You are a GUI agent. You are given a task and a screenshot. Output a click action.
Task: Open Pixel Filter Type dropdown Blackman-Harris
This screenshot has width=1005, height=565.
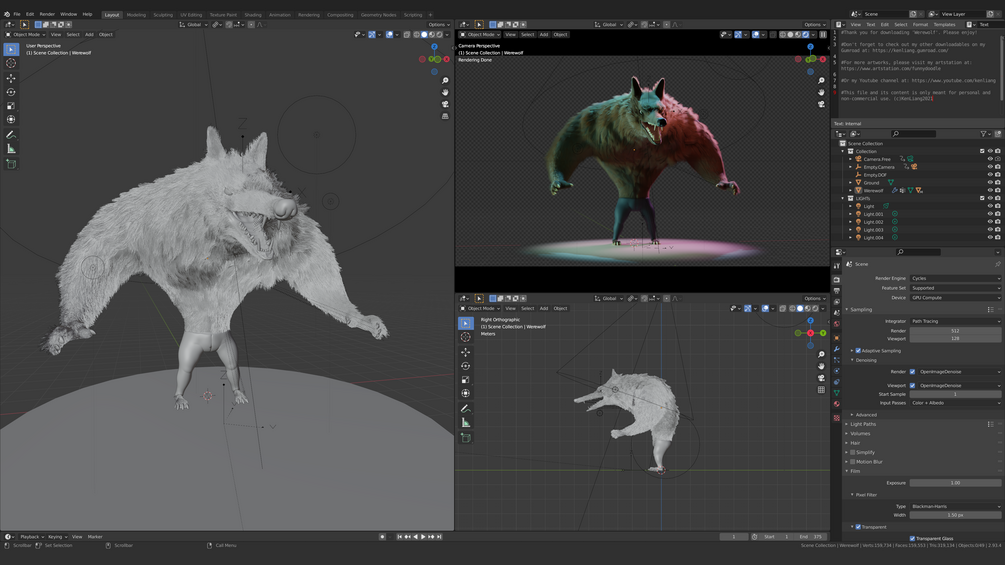click(955, 507)
